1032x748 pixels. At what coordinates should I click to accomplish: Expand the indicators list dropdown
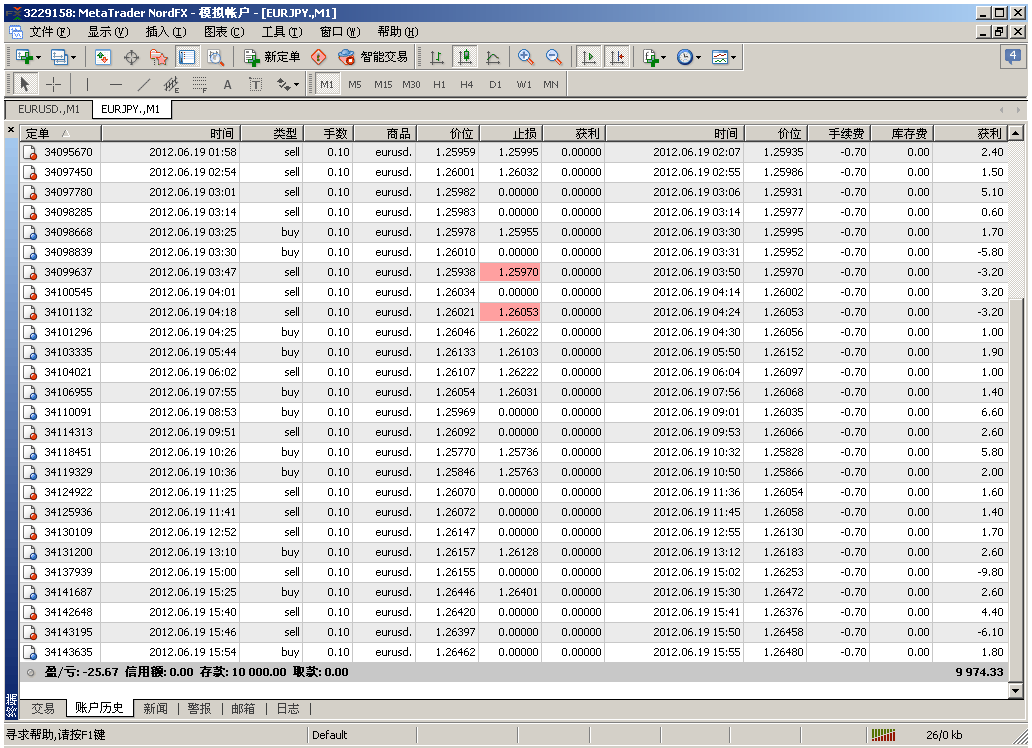(x=663, y=57)
